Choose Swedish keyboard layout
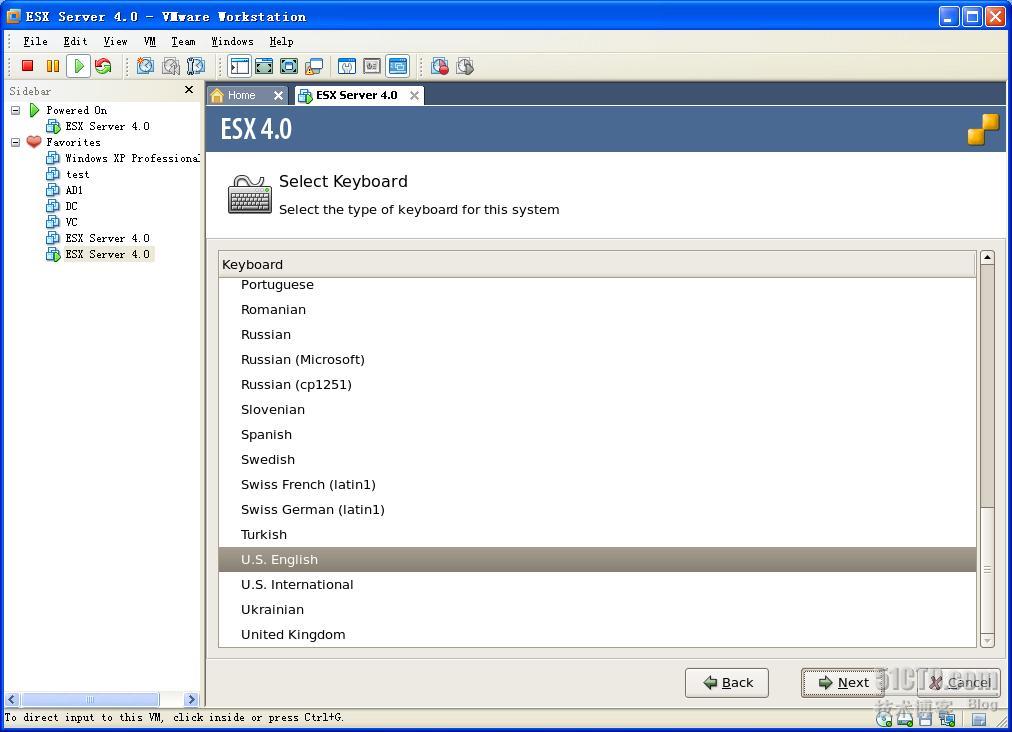The height and width of the screenshot is (732, 1012). 597,460
